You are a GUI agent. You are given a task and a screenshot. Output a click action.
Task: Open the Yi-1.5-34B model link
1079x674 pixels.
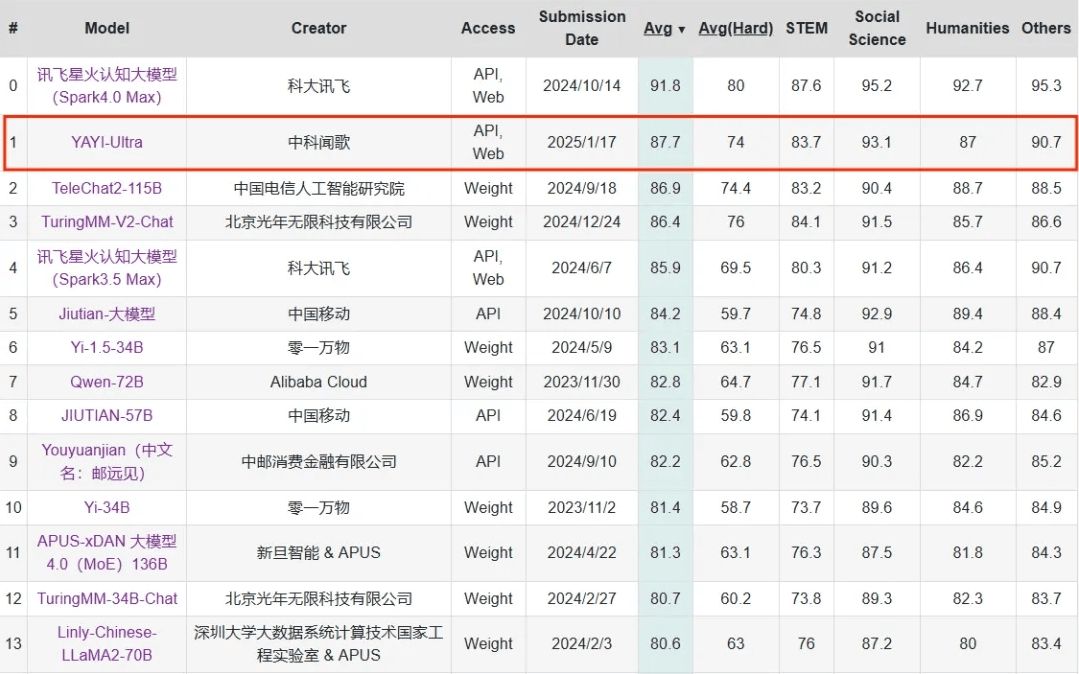pos(107,348)
